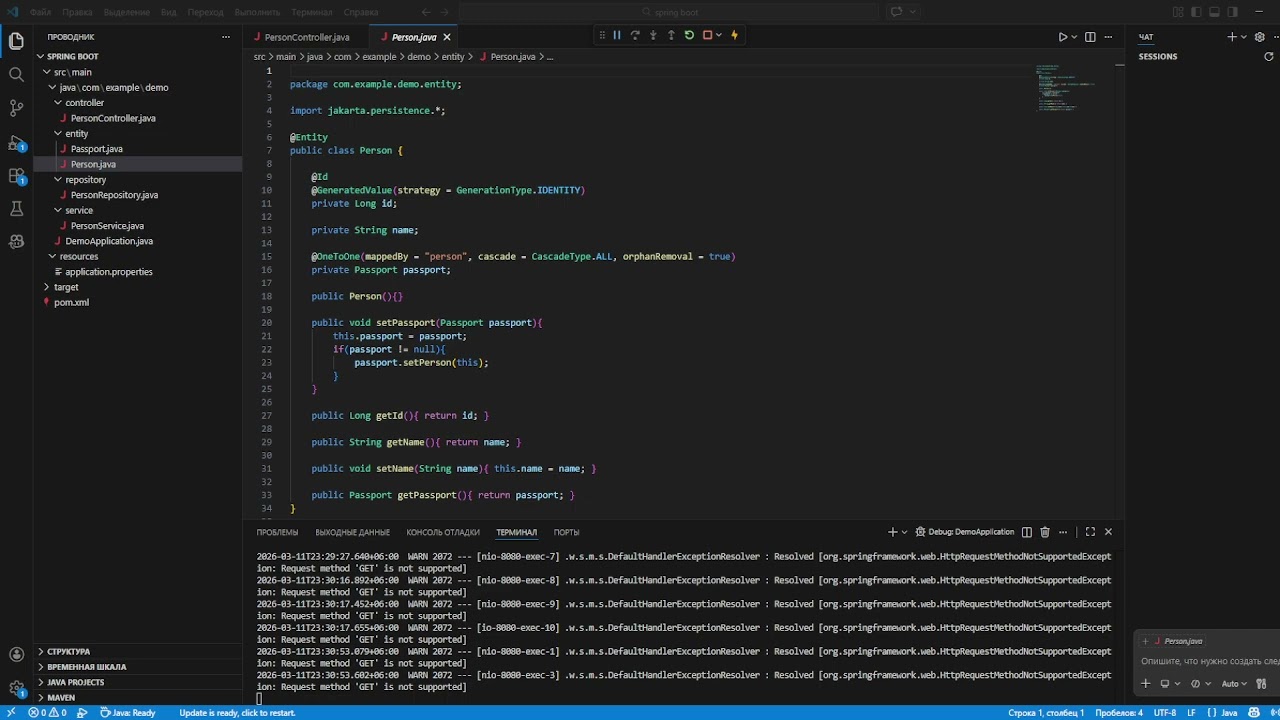Split the editor to the right
Image resolution: width=1280 pixels, height=720 pixels.
(1090, 37)
